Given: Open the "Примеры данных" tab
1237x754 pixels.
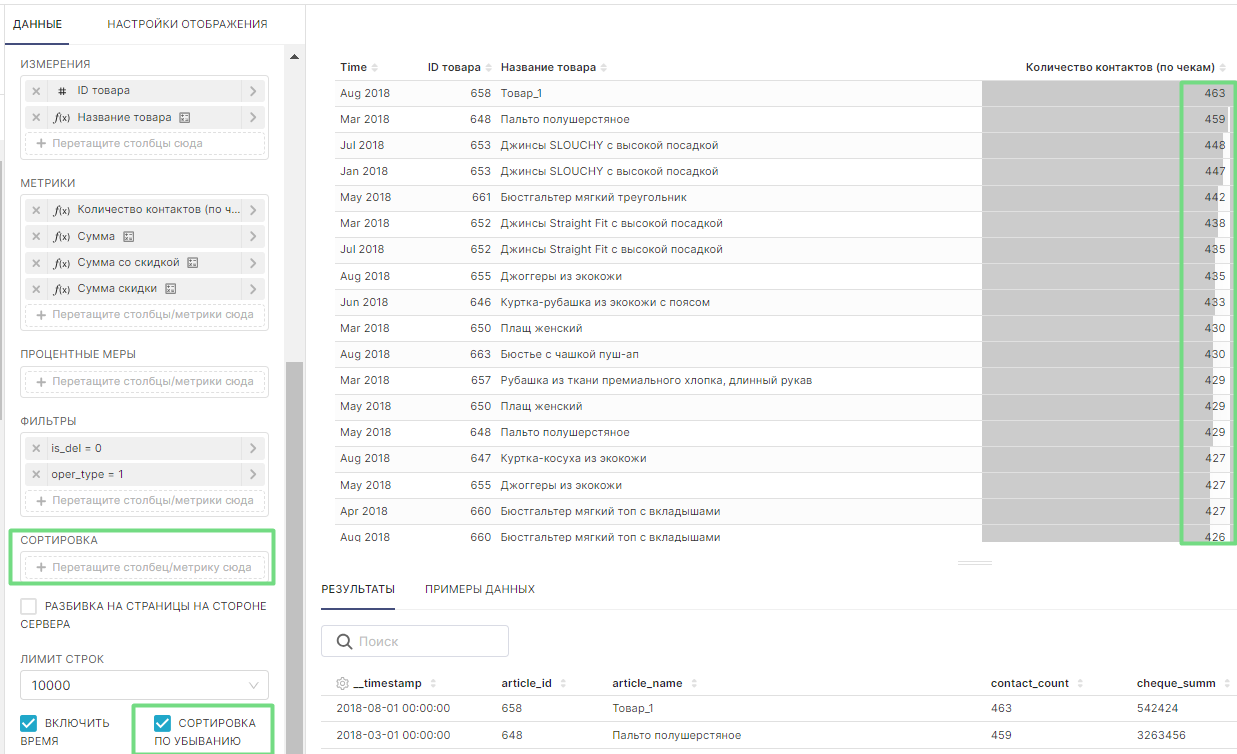Looking at the screenshot, I should coord(479,590).
